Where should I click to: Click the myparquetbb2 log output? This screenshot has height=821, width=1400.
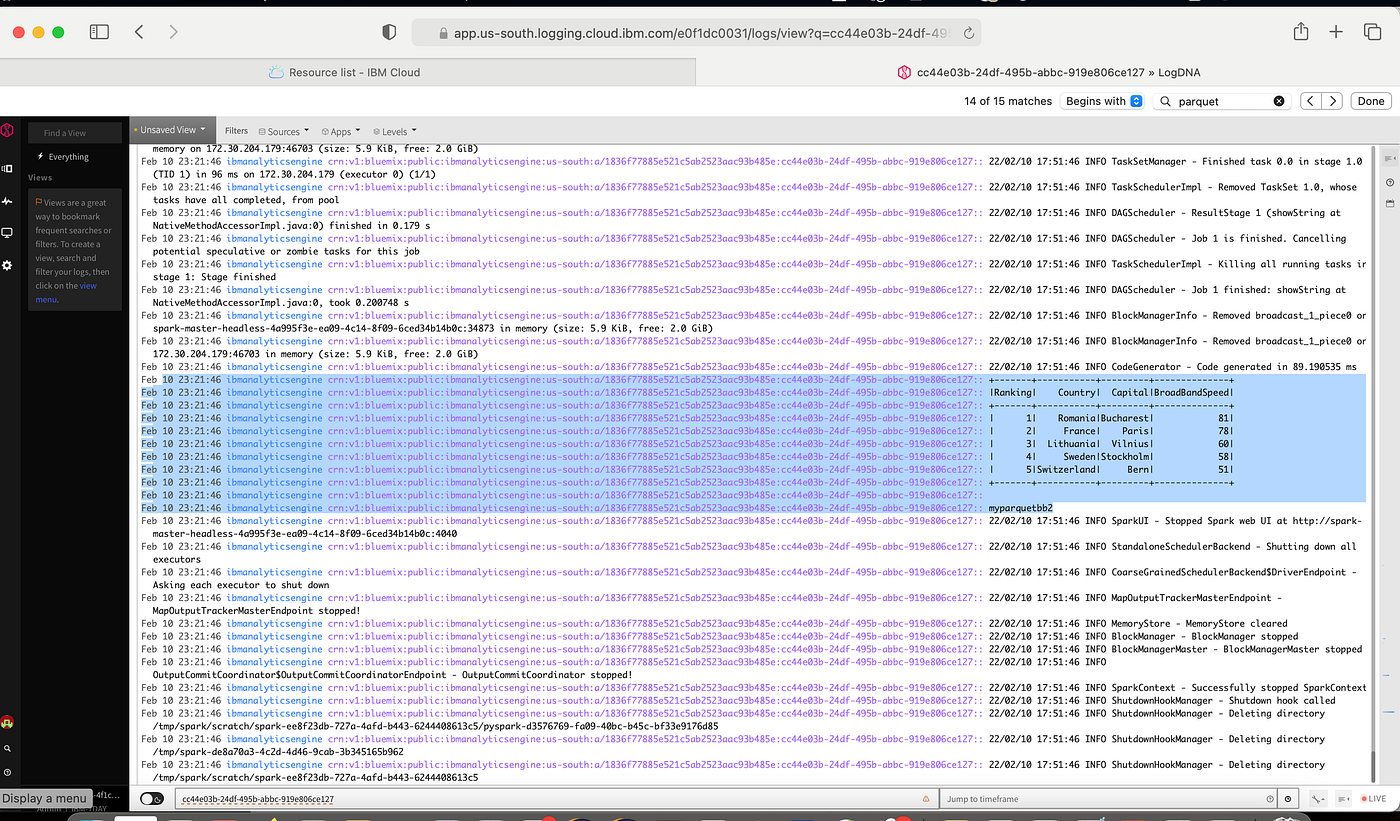[1021, 508]
